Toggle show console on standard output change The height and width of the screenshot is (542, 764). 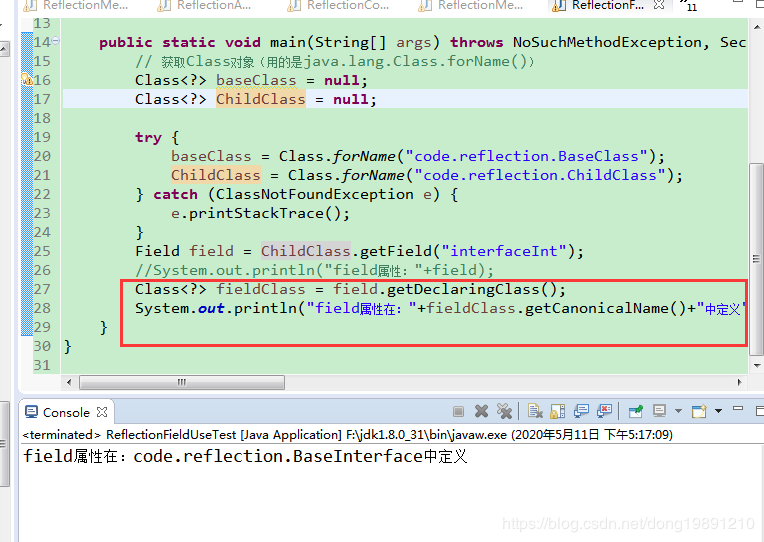coord(581,411)
